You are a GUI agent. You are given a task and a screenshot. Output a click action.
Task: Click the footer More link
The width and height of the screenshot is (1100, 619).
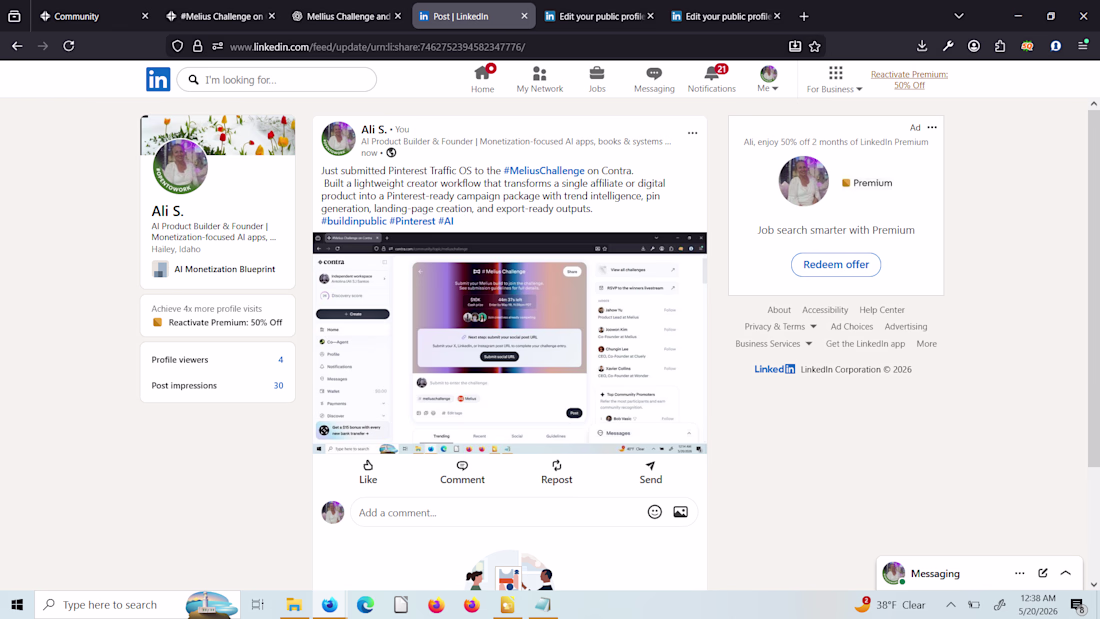point(926,344)
